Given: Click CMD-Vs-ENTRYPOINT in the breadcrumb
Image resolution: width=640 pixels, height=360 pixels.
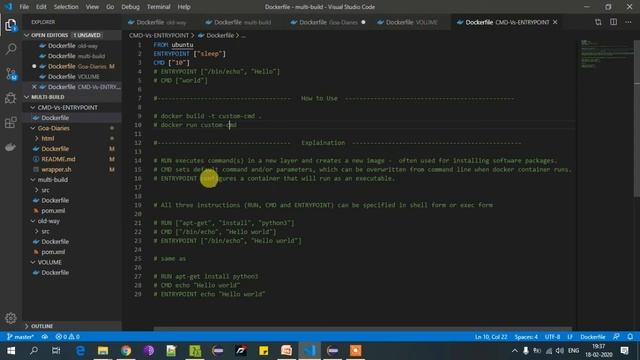Looking at the screenshot, I should 159,36.
